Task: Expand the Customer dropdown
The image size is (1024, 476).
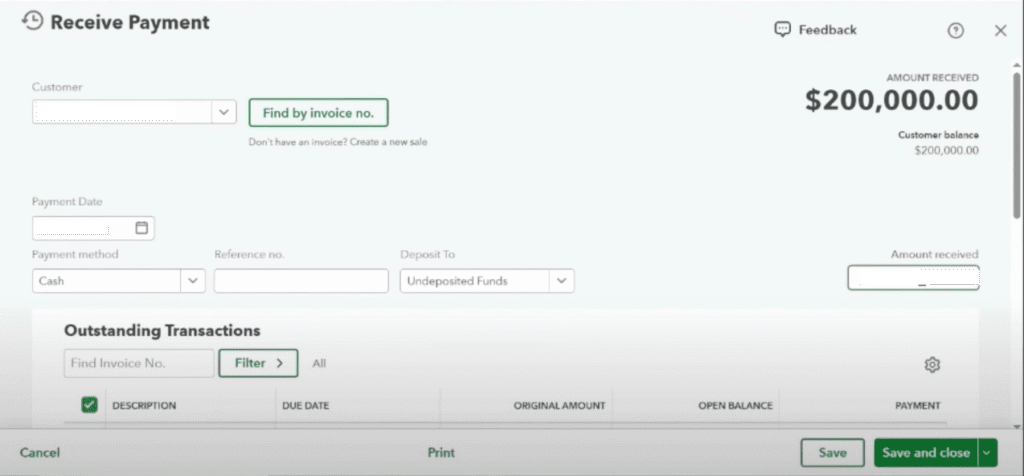Action: coord(223,112)
